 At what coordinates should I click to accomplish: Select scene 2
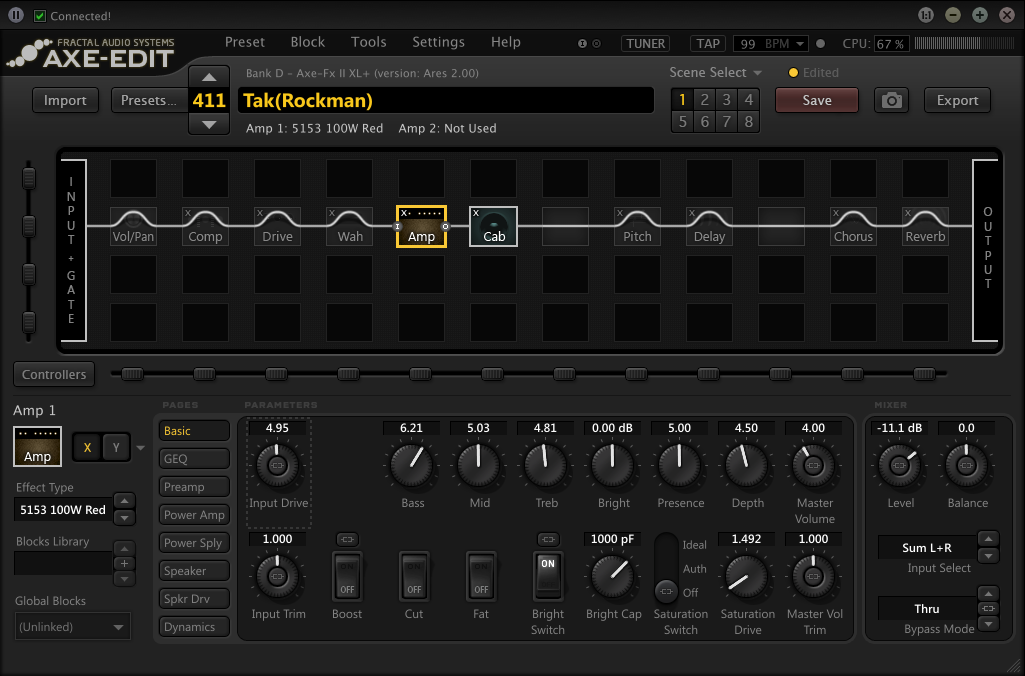[x=705, y=100]
